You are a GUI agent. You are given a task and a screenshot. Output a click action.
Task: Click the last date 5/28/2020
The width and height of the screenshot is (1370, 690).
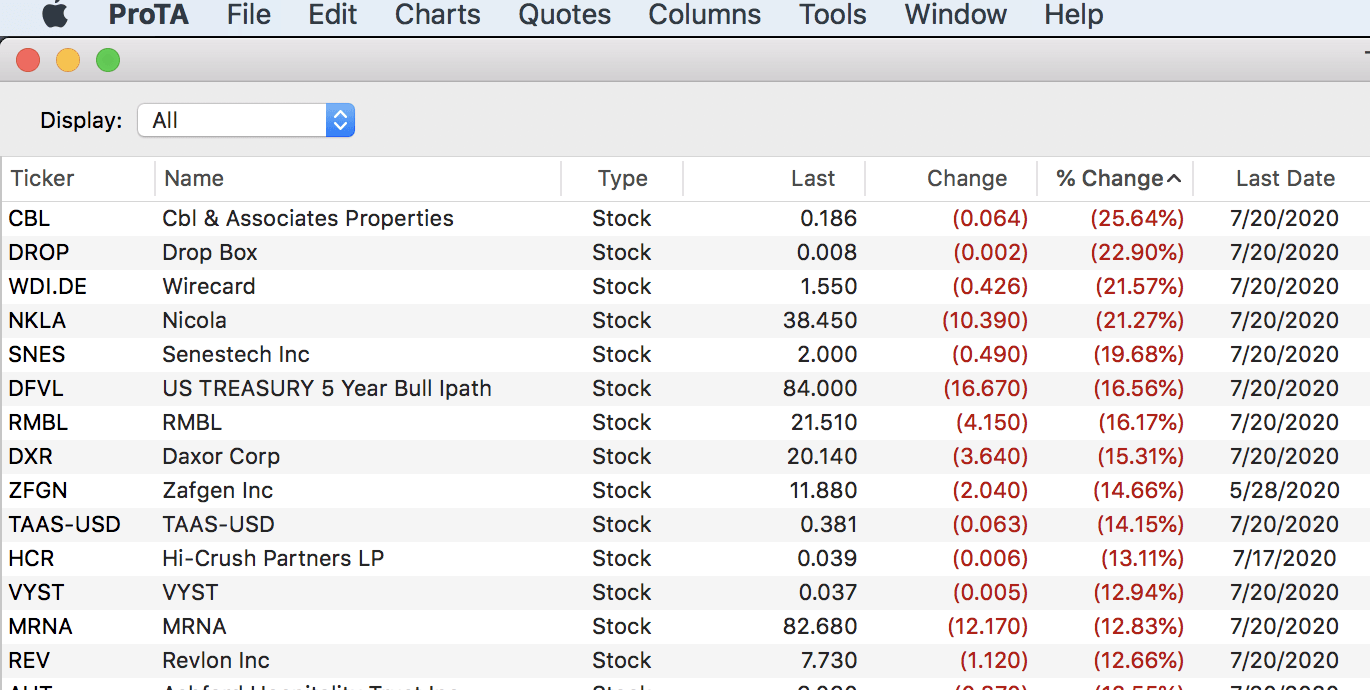coord(1285,490)
